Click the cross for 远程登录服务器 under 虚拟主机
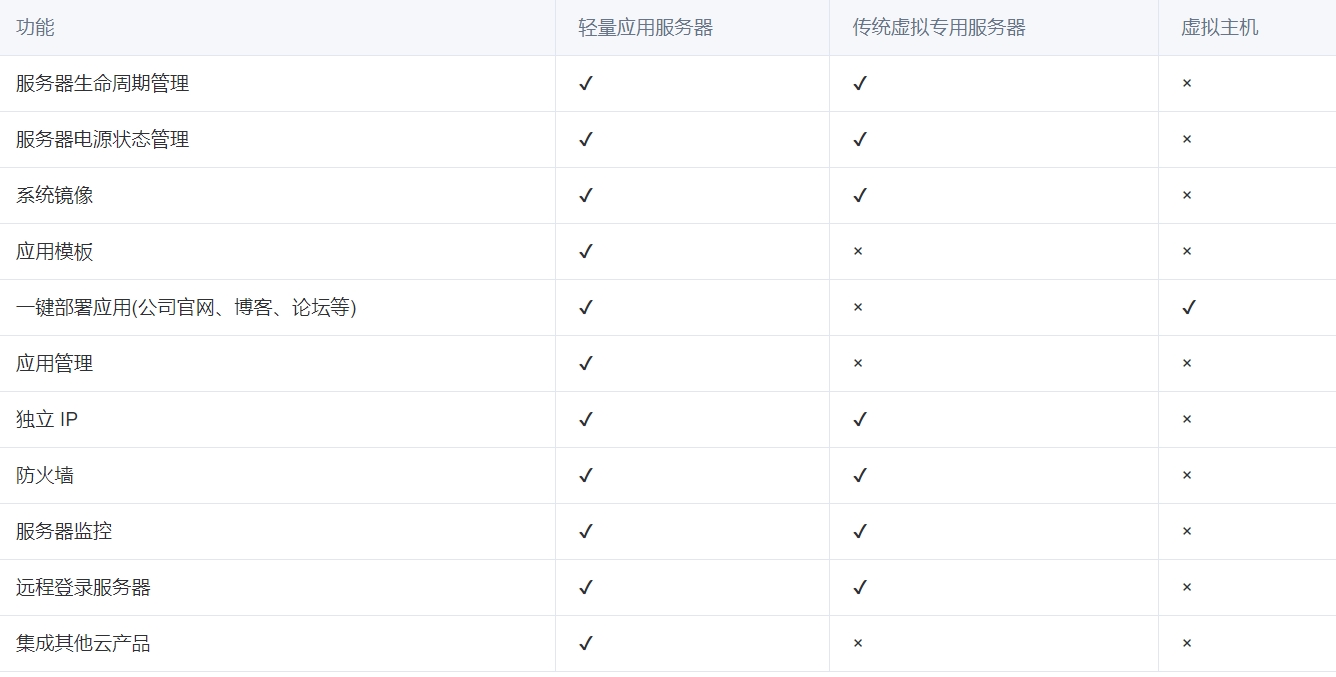Viewport: 1336px width, 677px height. 1187,587
